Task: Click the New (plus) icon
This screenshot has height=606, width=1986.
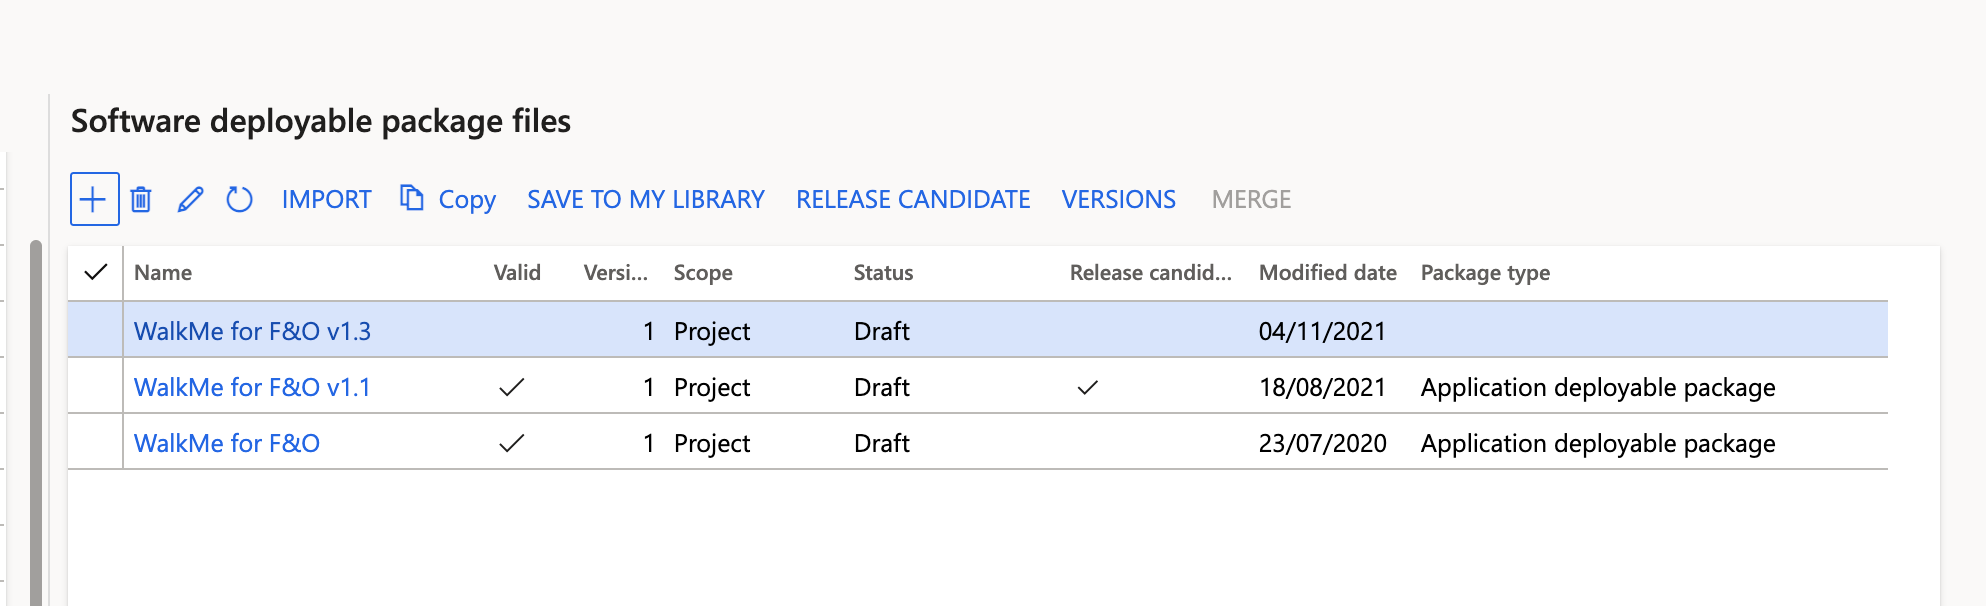Action: (94, 199)
